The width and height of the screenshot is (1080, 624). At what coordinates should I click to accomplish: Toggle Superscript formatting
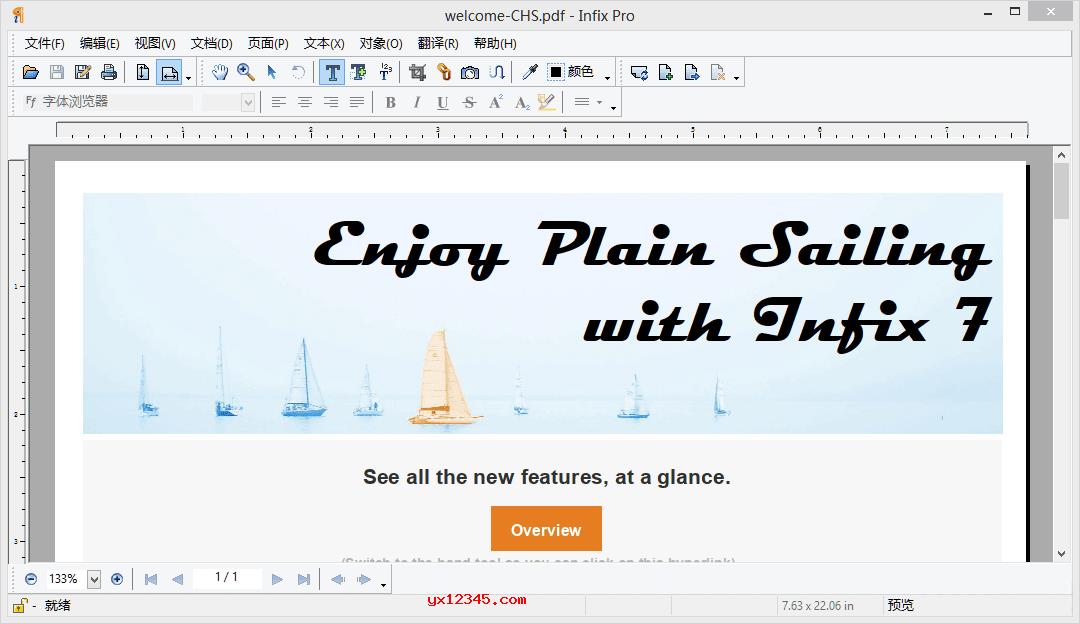[x=495, y=103]
